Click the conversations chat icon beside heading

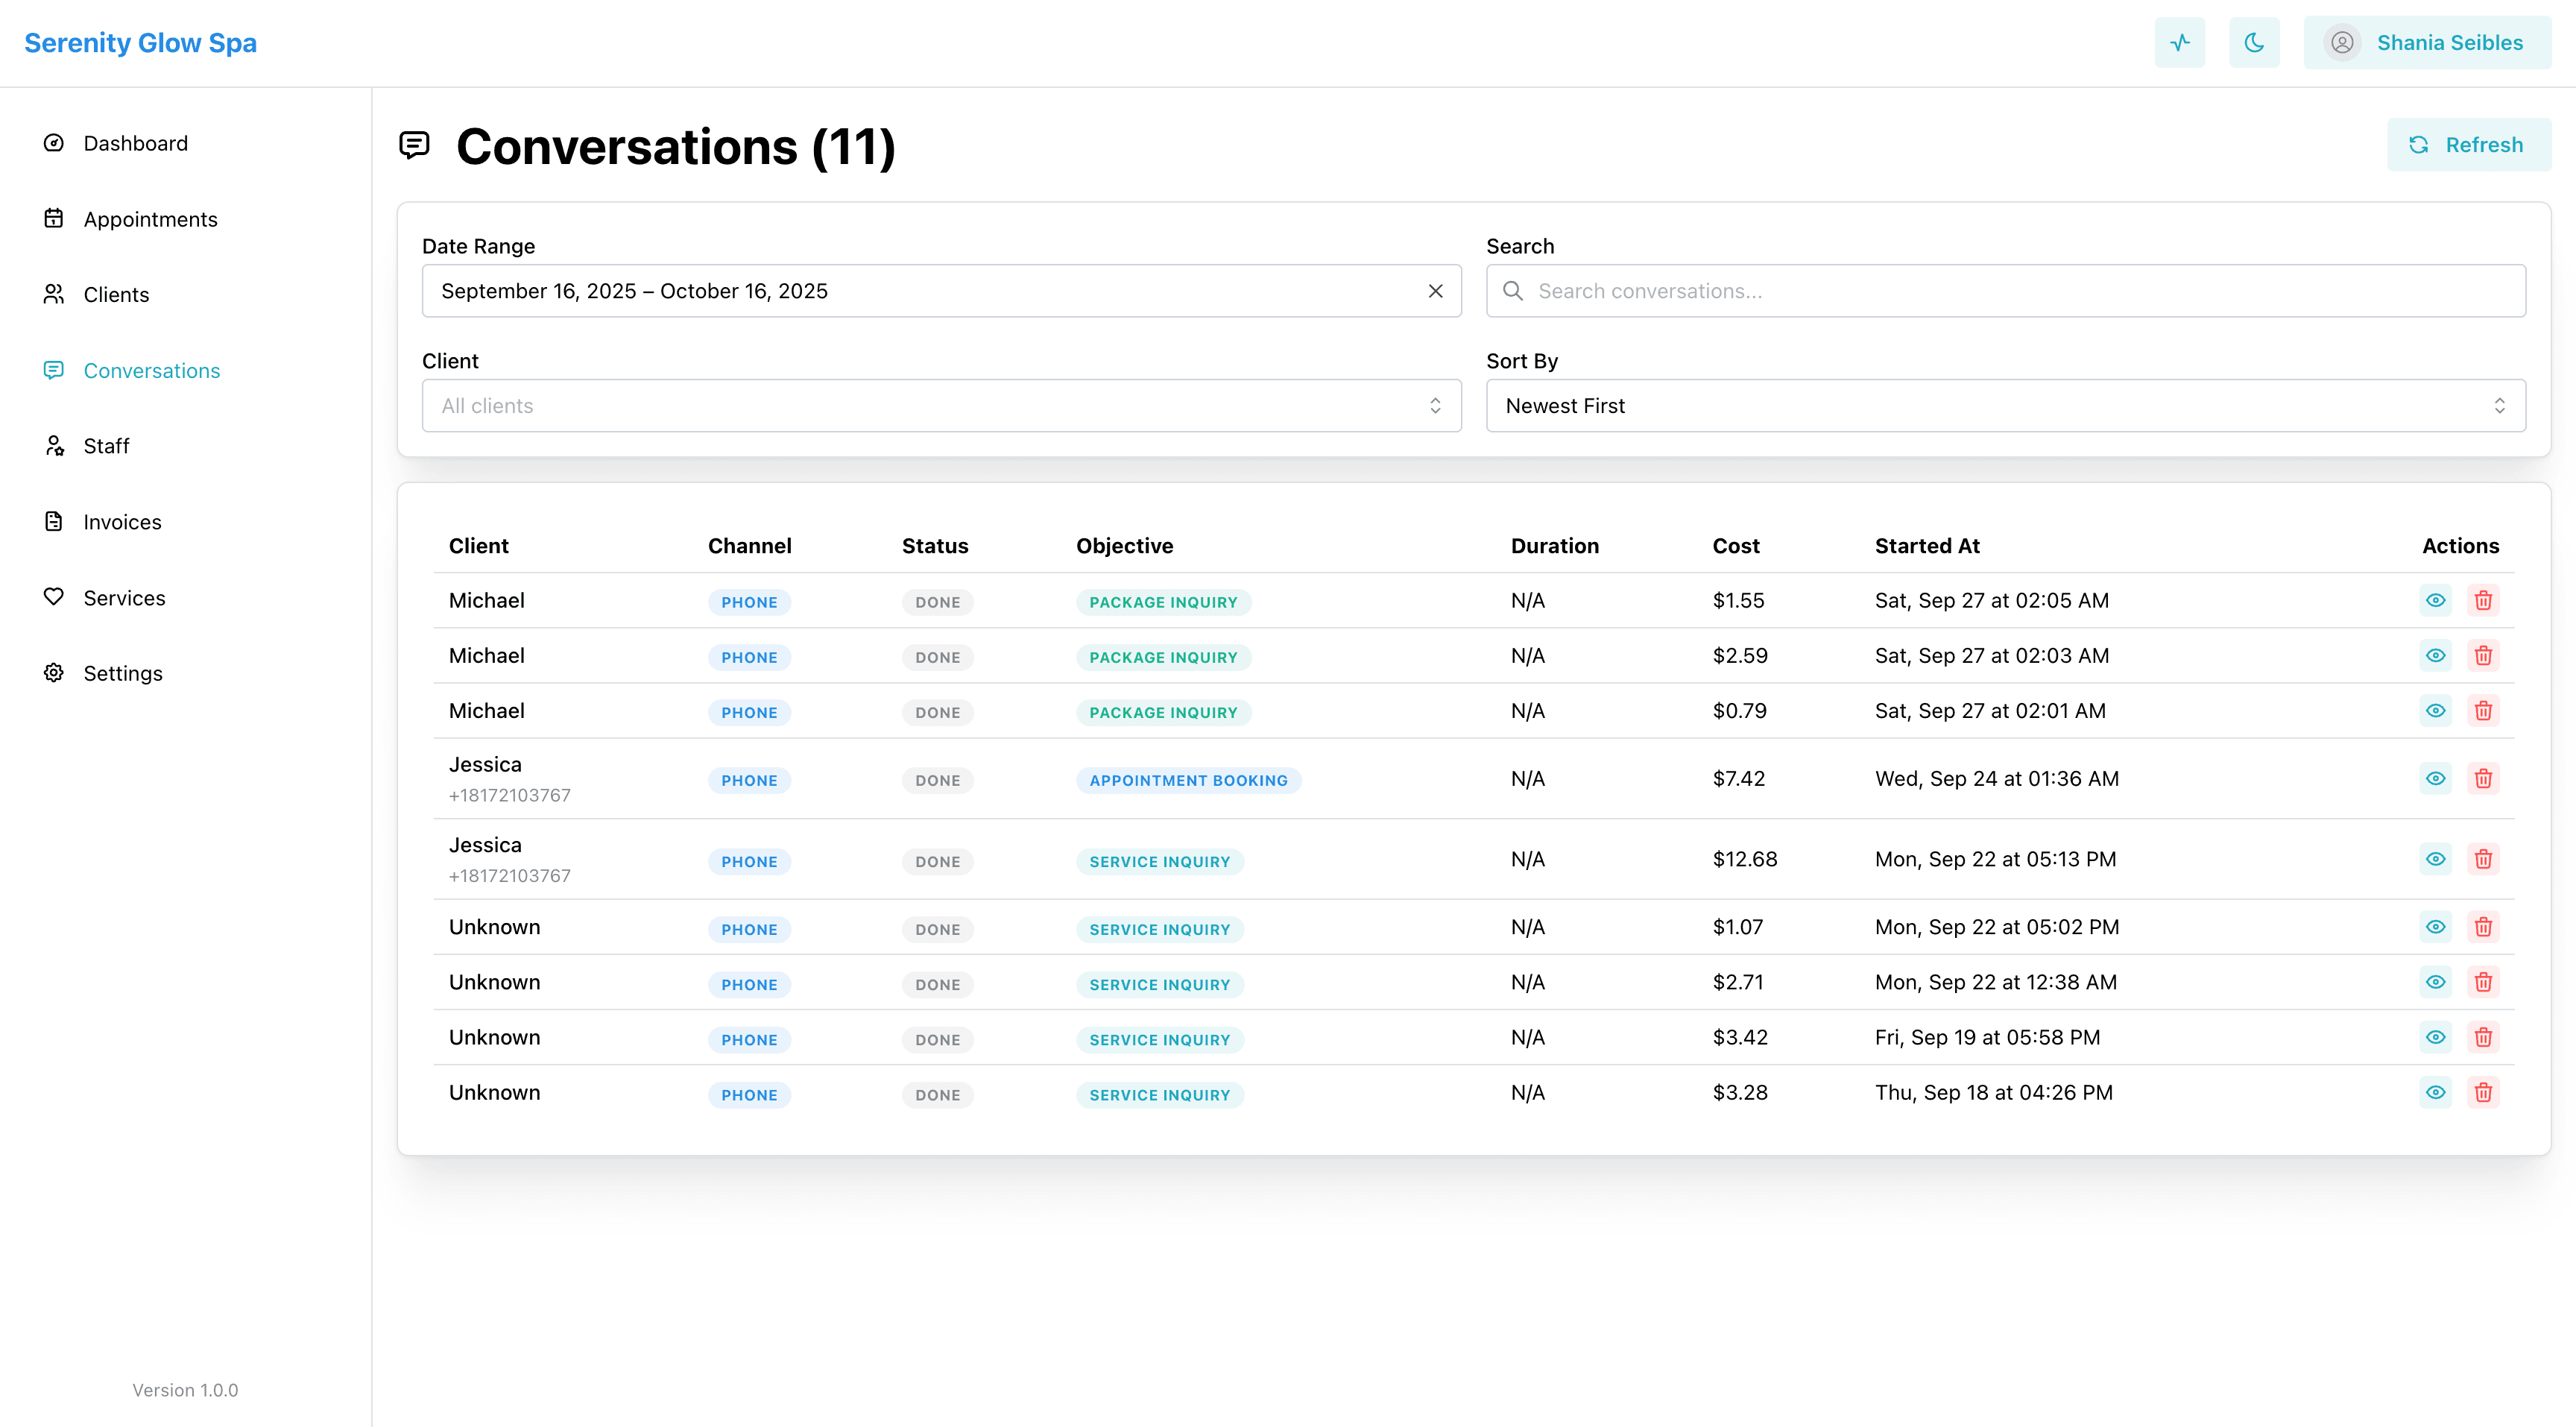point(414,146)
